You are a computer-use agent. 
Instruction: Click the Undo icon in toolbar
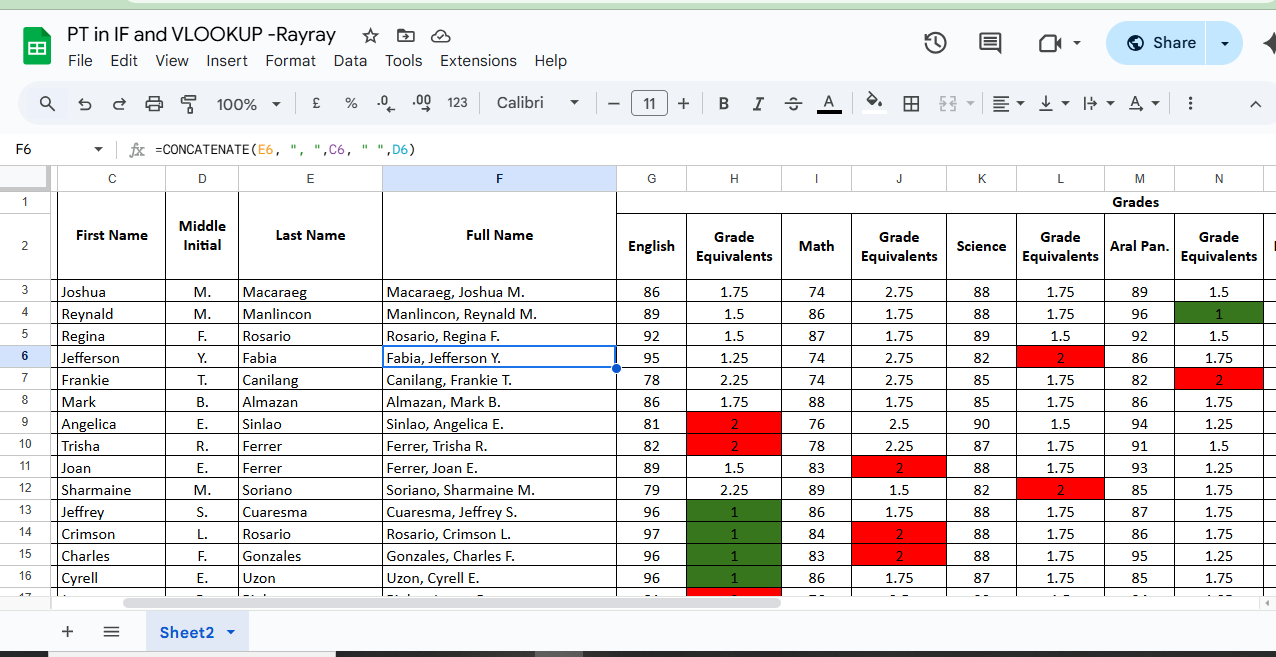[85, 103]
